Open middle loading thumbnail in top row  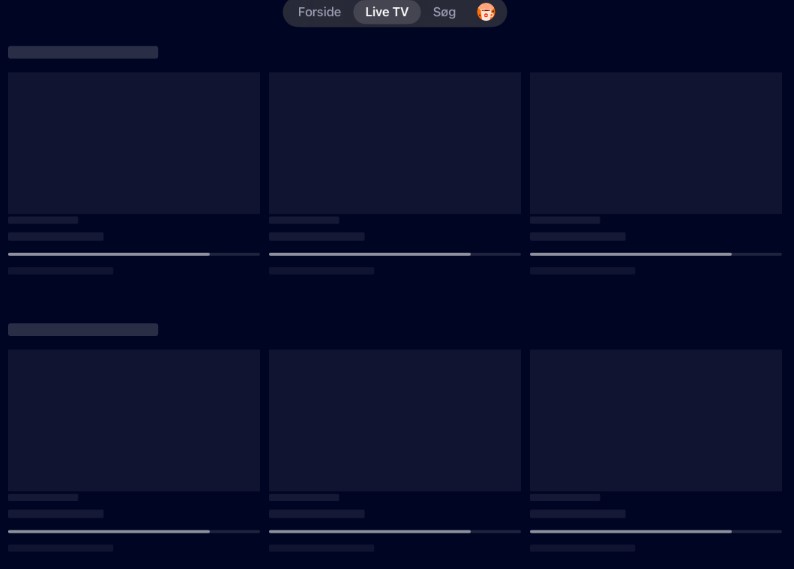(x=395, y=143)
